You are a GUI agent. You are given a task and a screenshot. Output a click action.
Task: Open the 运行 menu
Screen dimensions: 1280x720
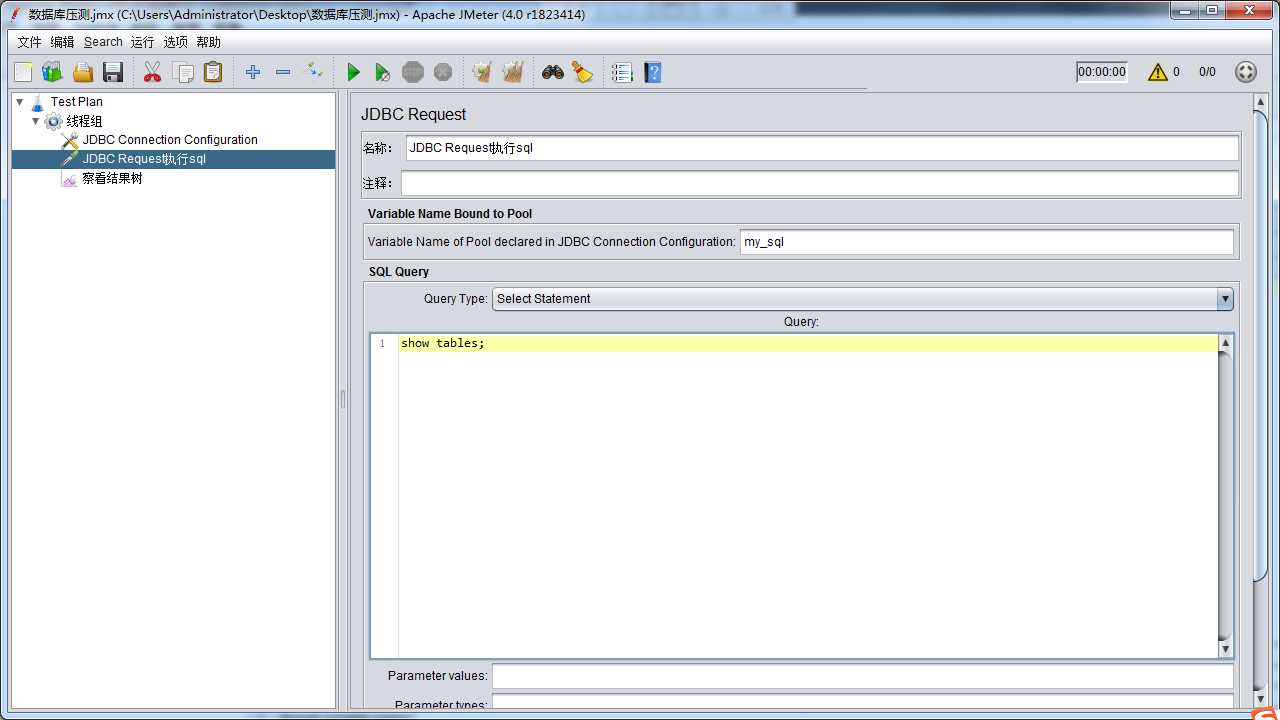142,42
